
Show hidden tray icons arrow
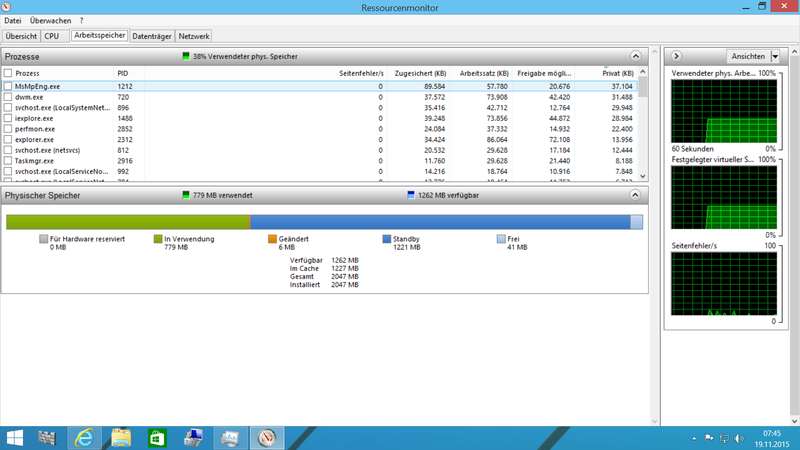tap(694, 438)
